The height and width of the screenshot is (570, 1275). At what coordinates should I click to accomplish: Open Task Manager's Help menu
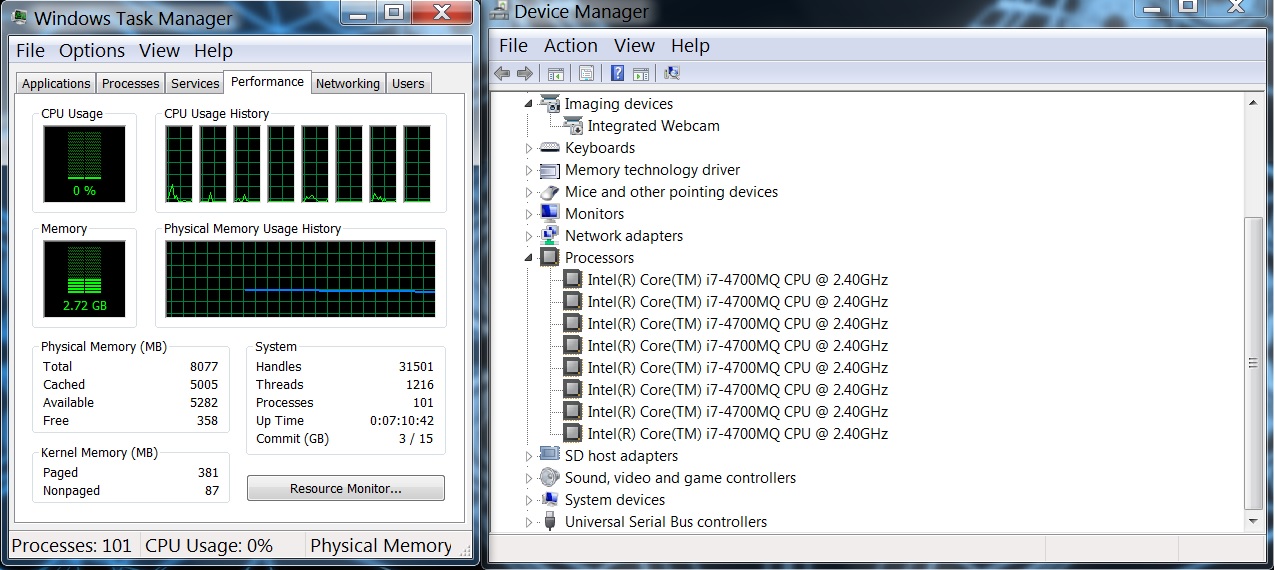[x=213, y=50]
